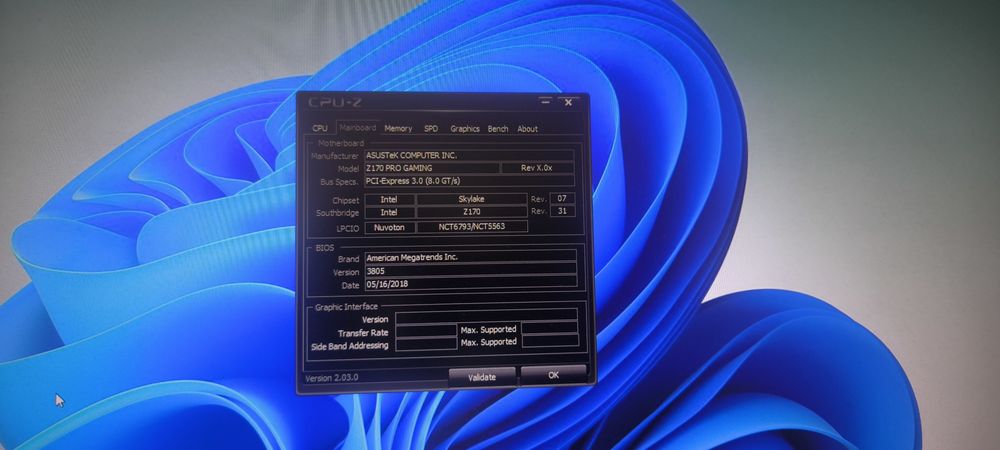Image resolution: width=1000 pixels, height=450 pixels.
Task: Open the Bench tab
Action: (498, 129)
